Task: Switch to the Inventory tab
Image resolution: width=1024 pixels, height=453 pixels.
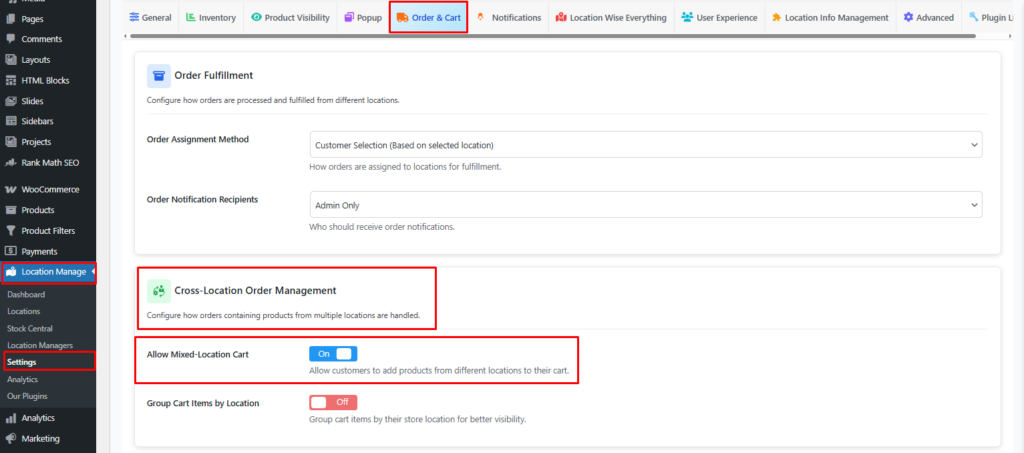Action: [x=212, y=18]
